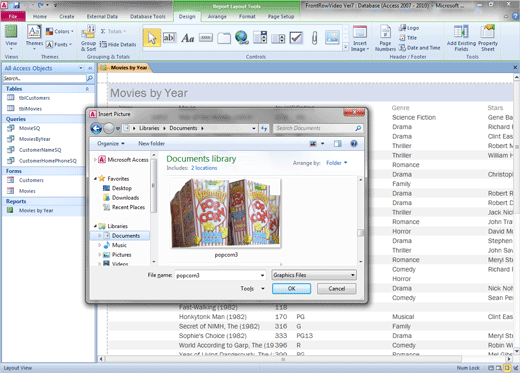
Task: Open the Organize dropdown menu
Action: point(111,144)
